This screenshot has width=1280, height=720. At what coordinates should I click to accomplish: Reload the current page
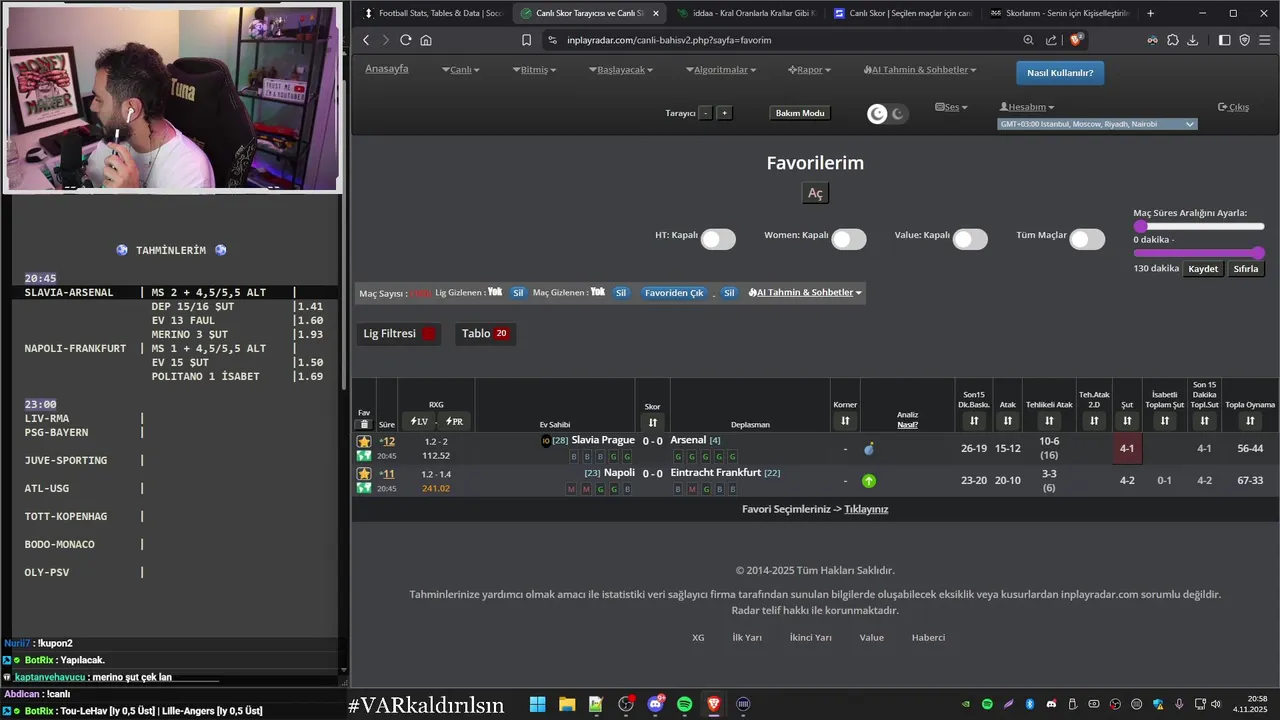405,40
